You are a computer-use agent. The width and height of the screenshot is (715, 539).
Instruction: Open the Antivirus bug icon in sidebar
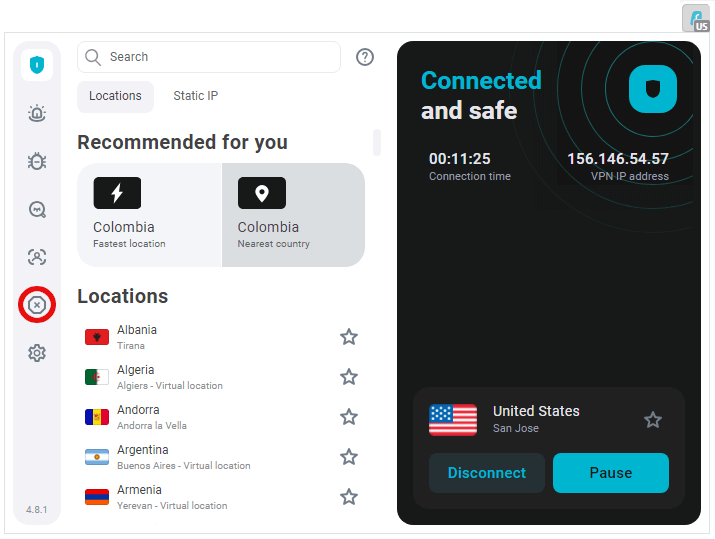pyautogui.click(x=37, y=161)
